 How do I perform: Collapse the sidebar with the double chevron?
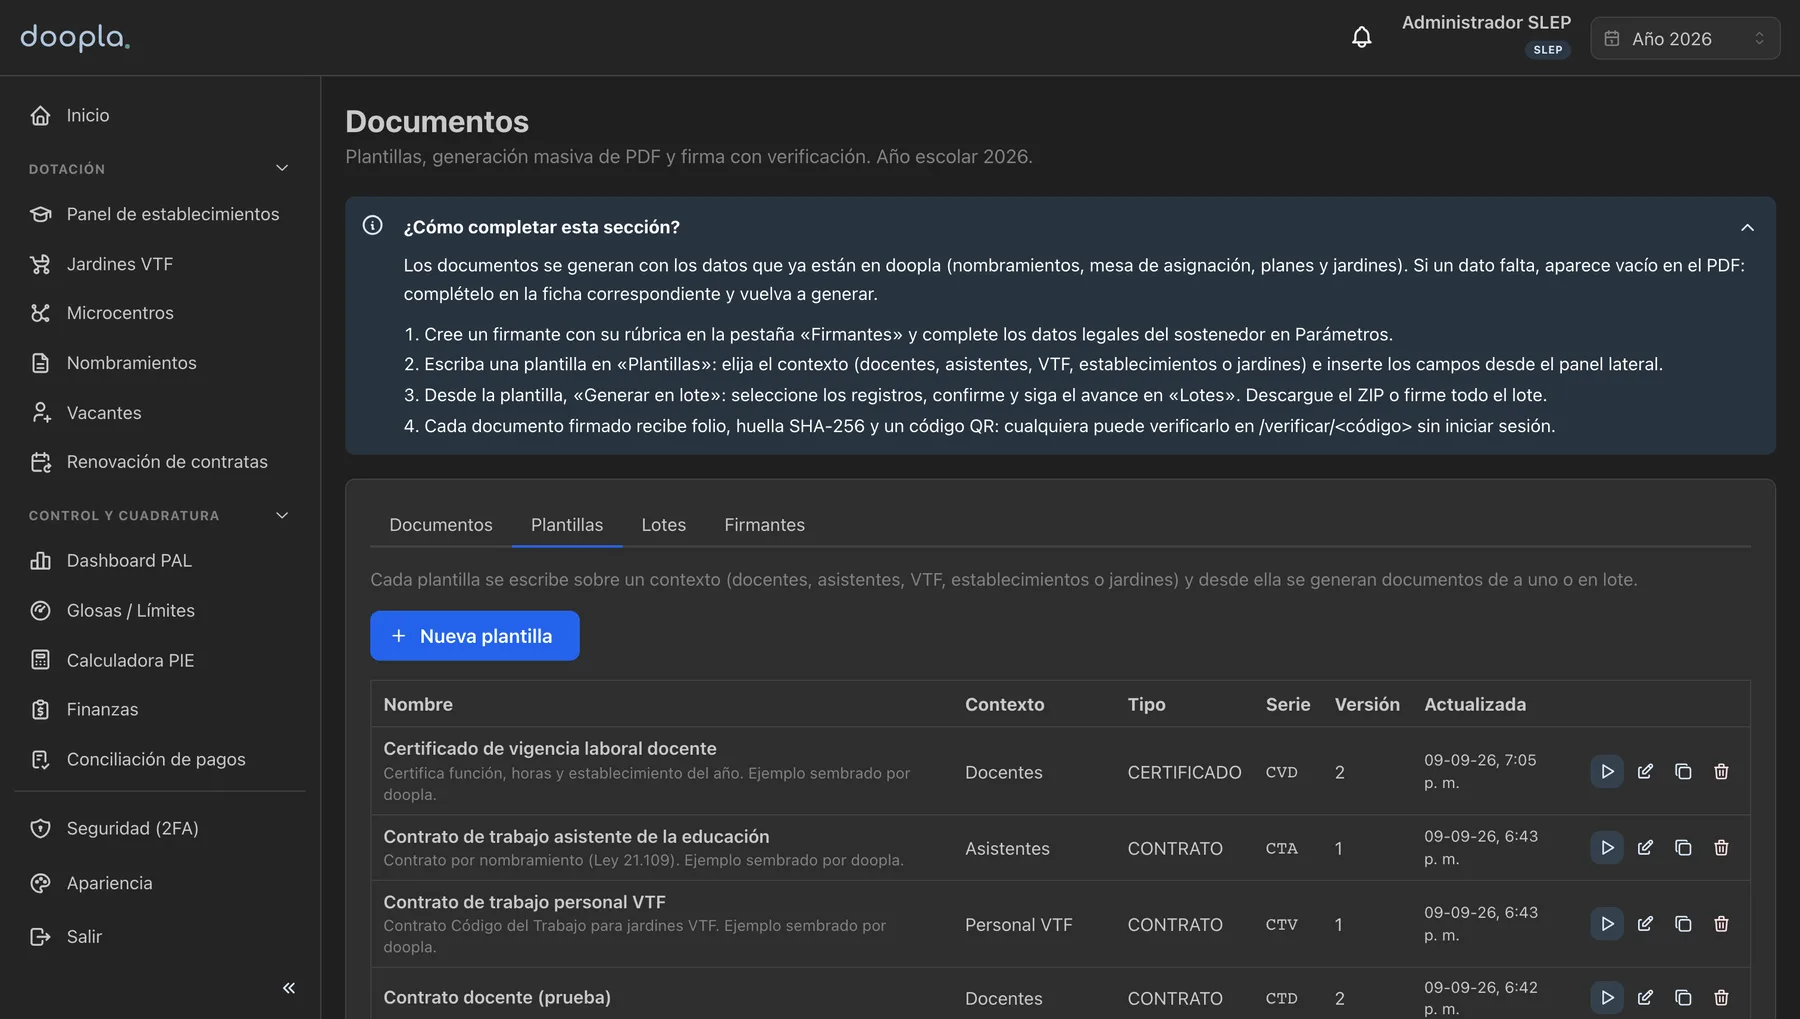click(289, 988)
